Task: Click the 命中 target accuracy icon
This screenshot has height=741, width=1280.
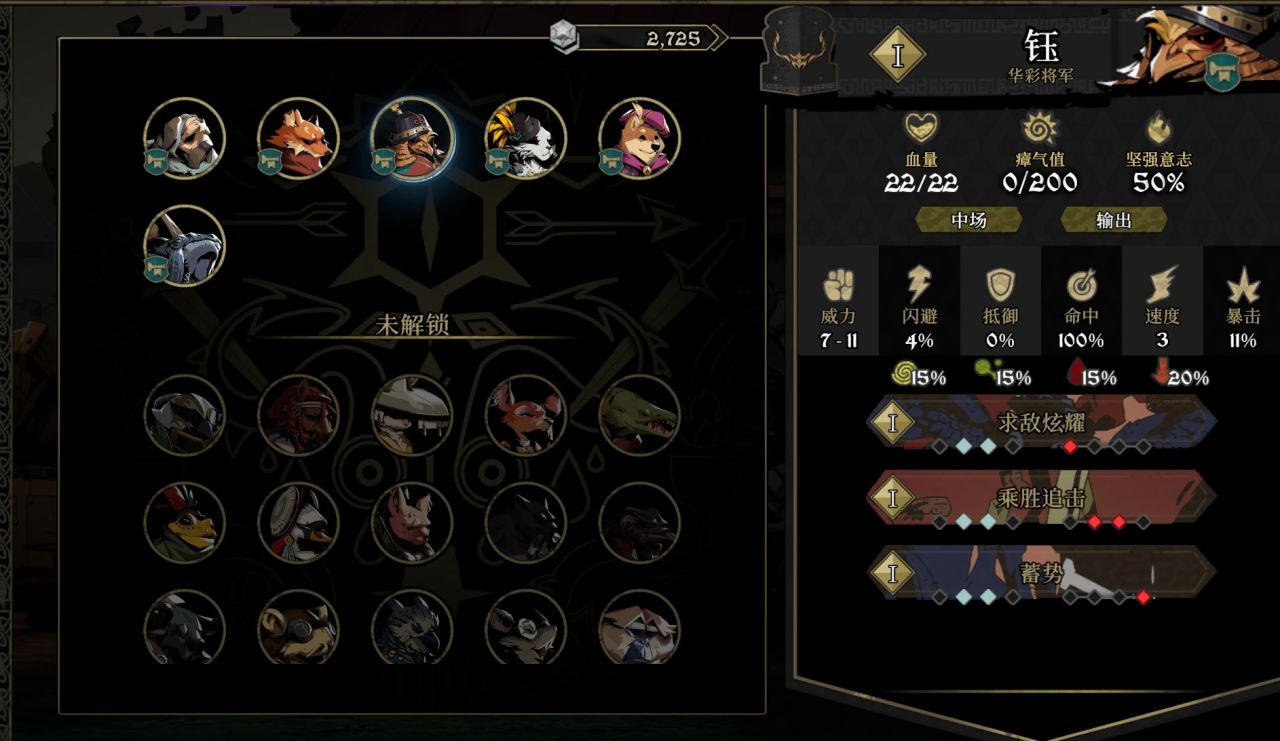Action: [1081, 285]
